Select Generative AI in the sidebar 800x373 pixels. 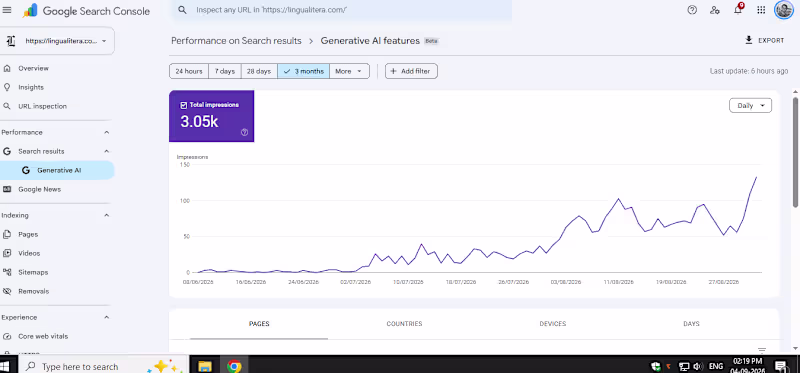coord(57,170)
